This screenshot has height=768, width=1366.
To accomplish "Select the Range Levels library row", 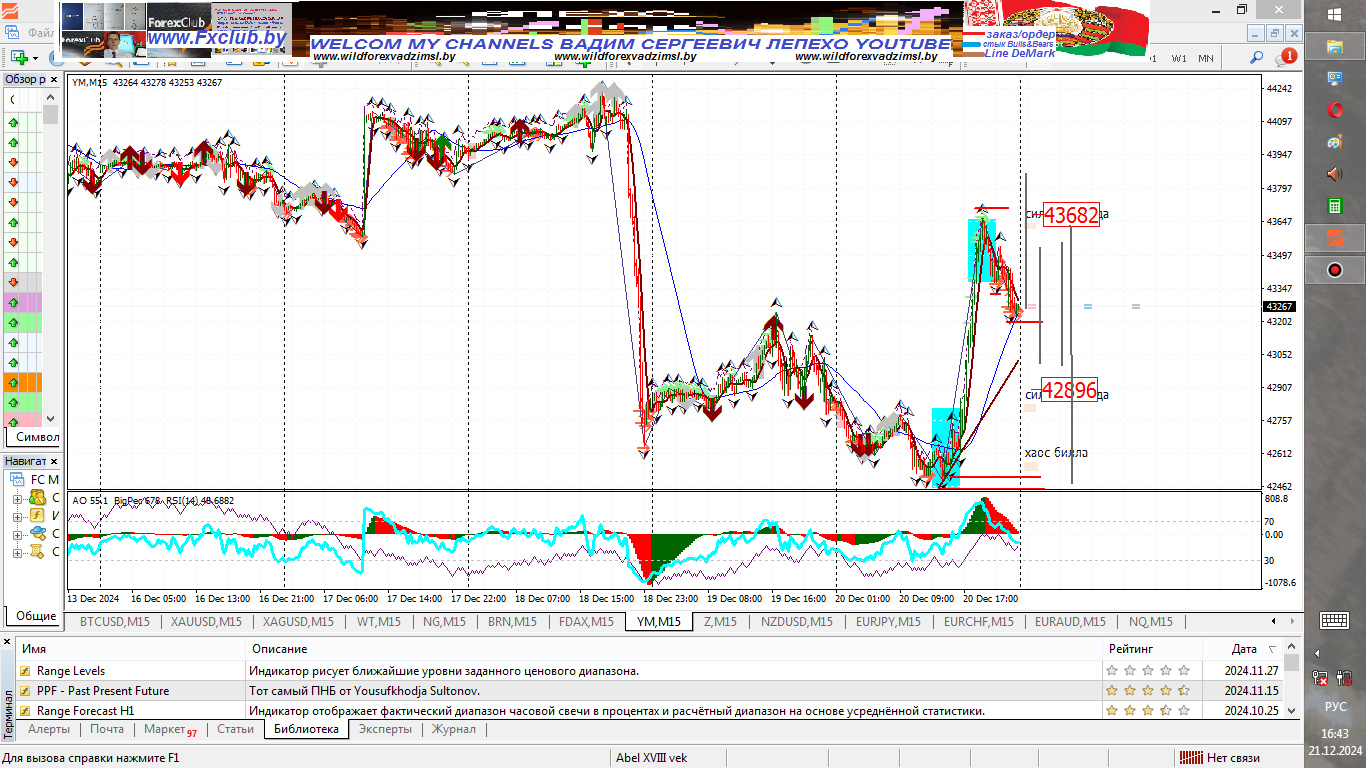I will point(650,671).
